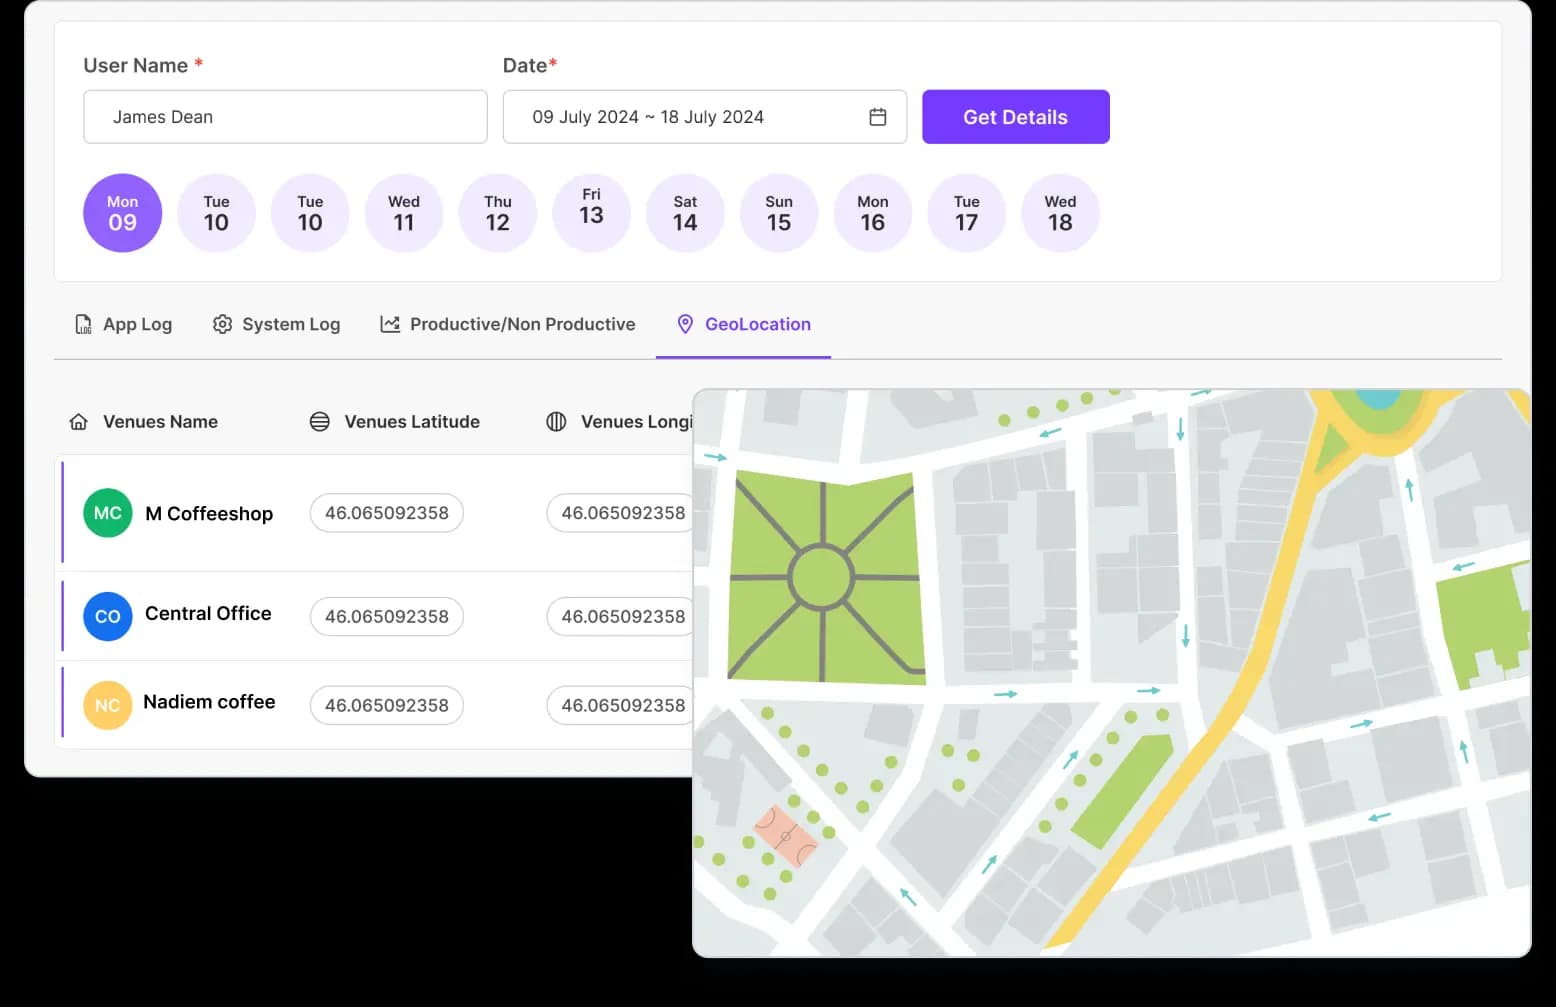Click Nadiem coffee longitude value
This screenshot has height=1007, width=1556.
tap(620, 705)
